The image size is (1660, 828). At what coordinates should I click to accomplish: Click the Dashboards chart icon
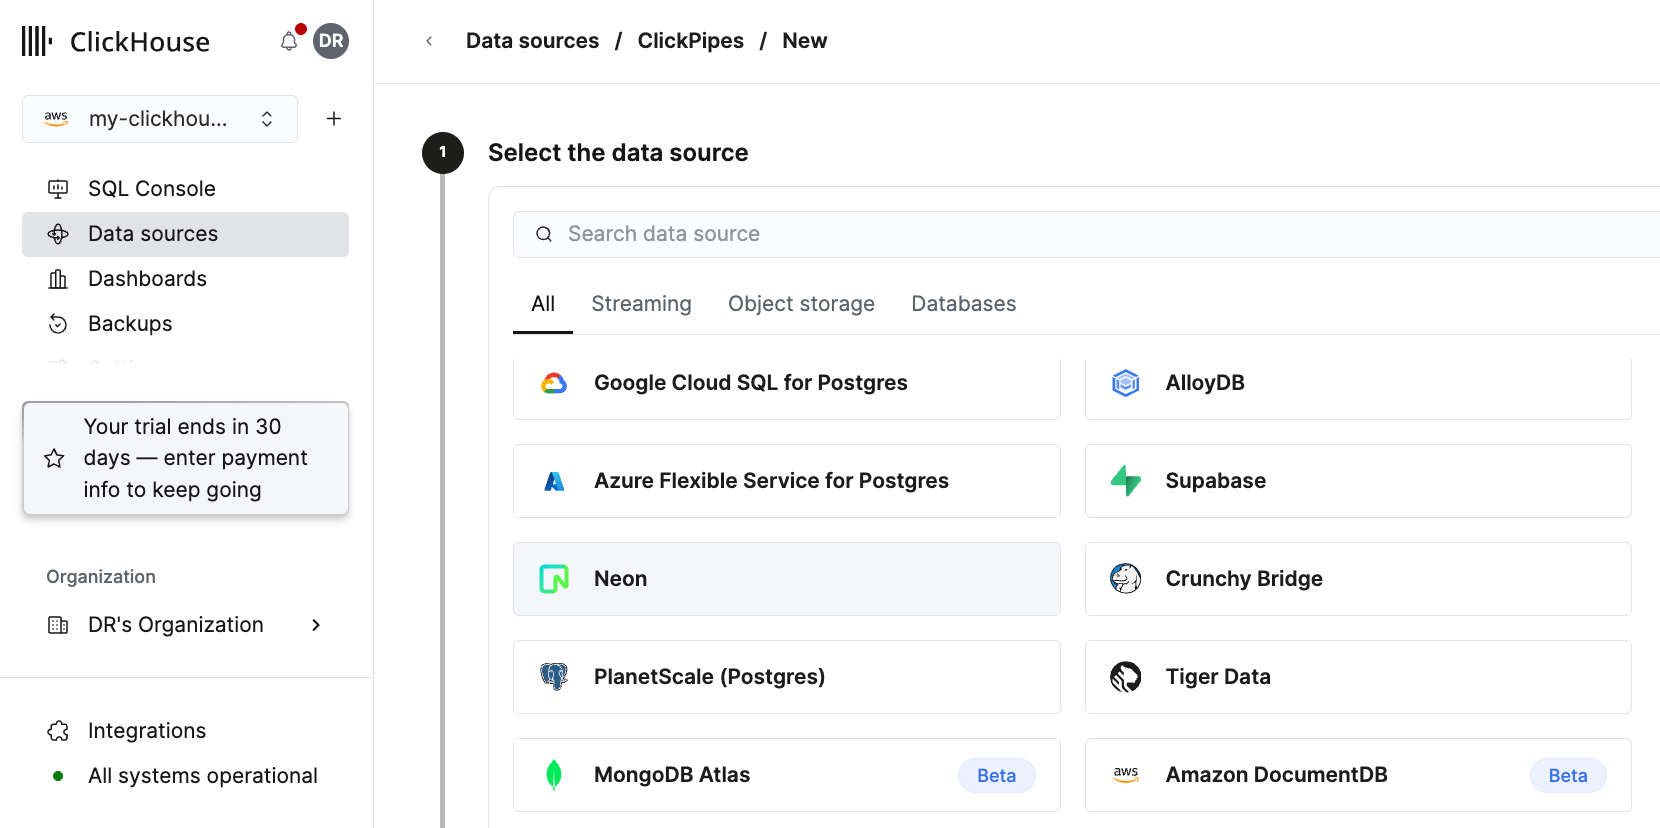point(58,279)
